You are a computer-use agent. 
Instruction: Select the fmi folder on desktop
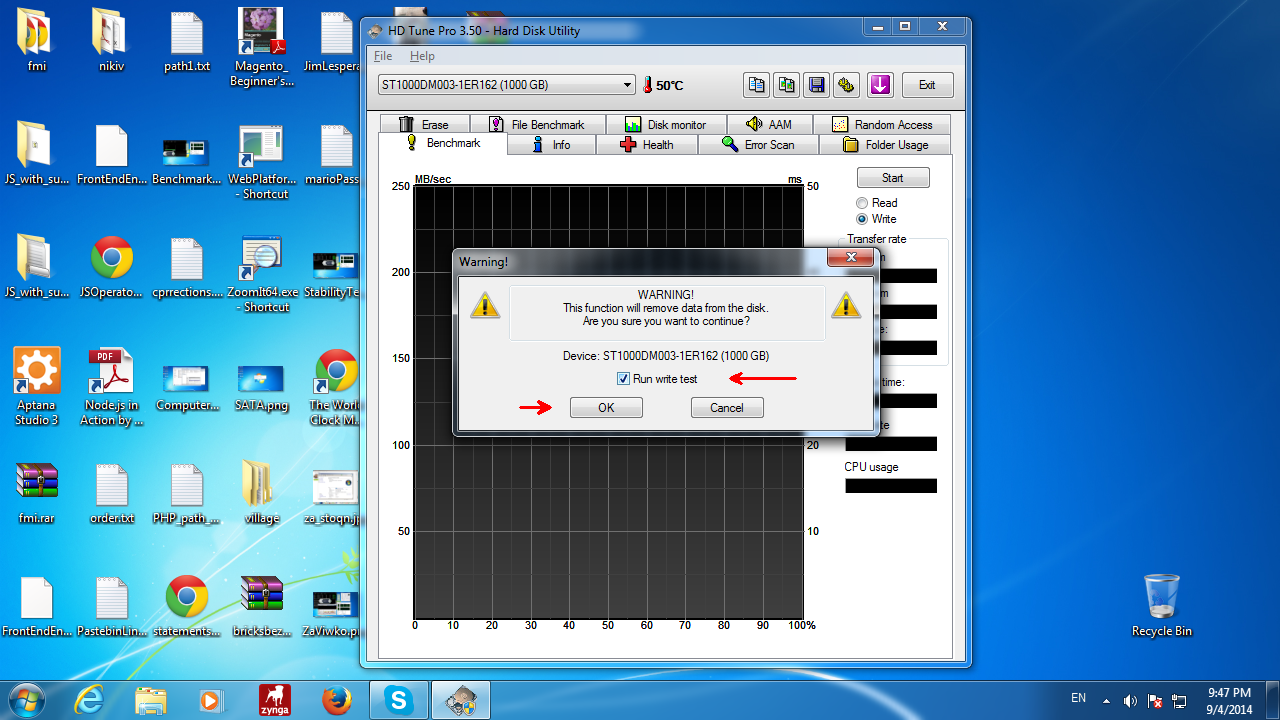pos(37,42)
